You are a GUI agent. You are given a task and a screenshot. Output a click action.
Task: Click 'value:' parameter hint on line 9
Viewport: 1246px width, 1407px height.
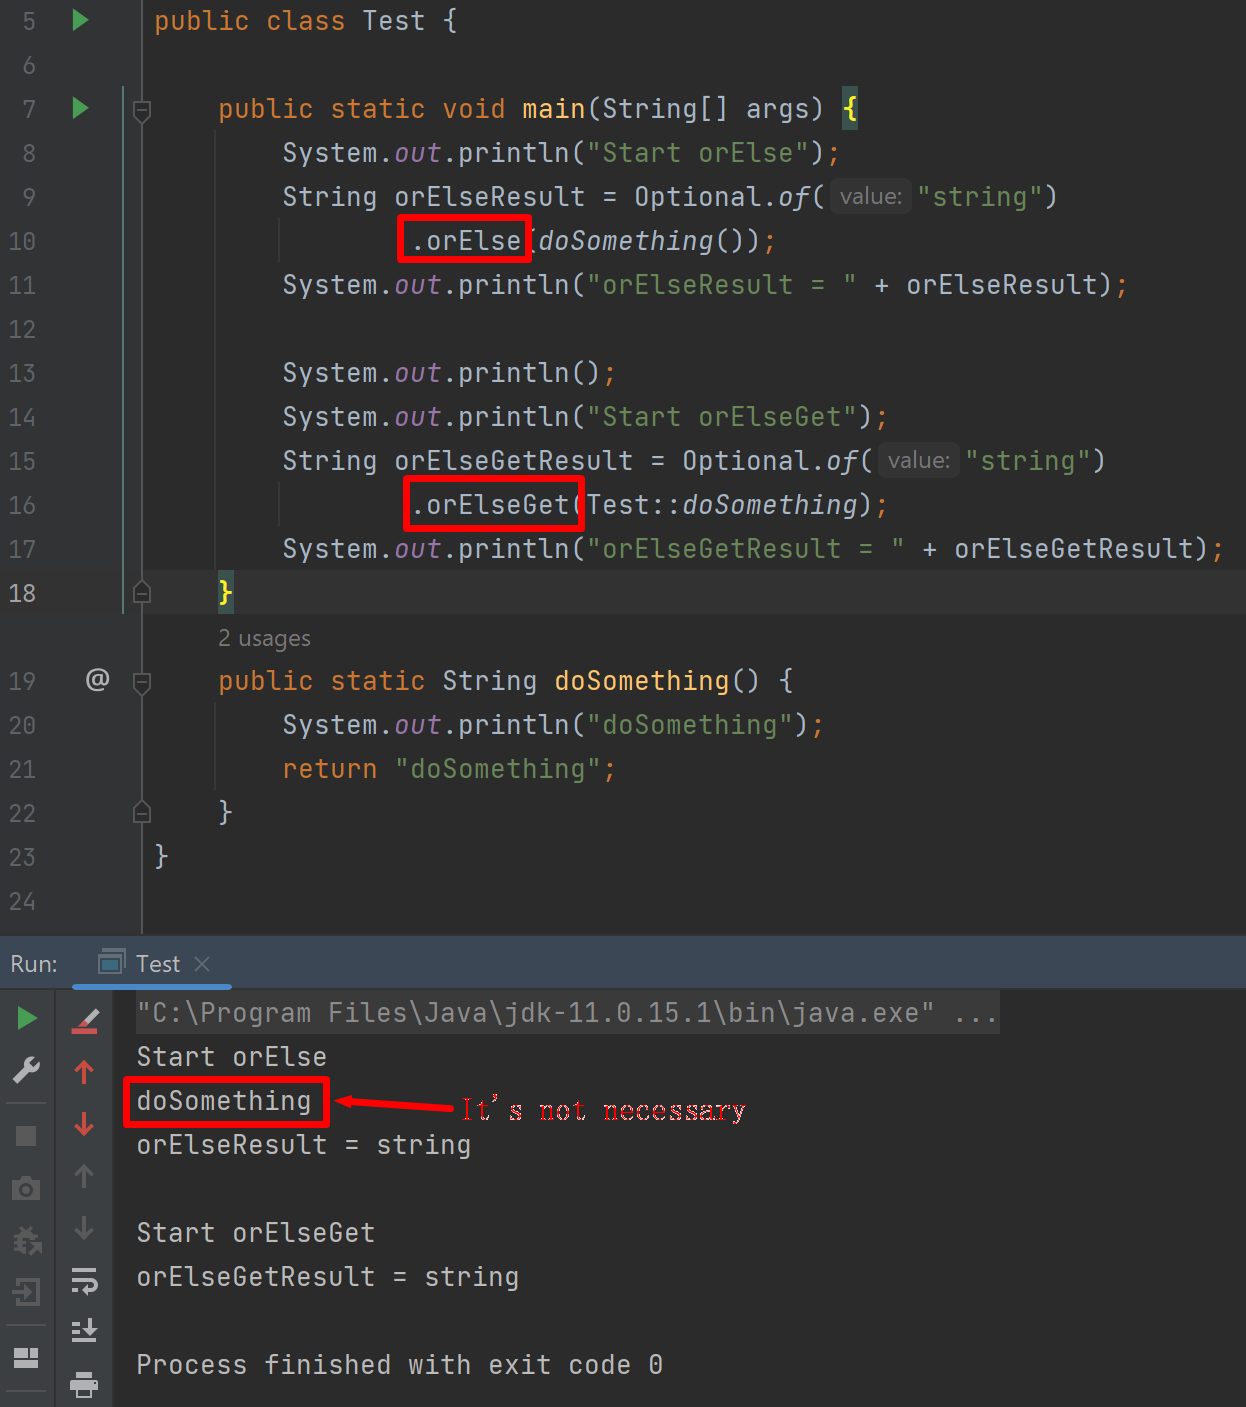(x=870, y=197)
